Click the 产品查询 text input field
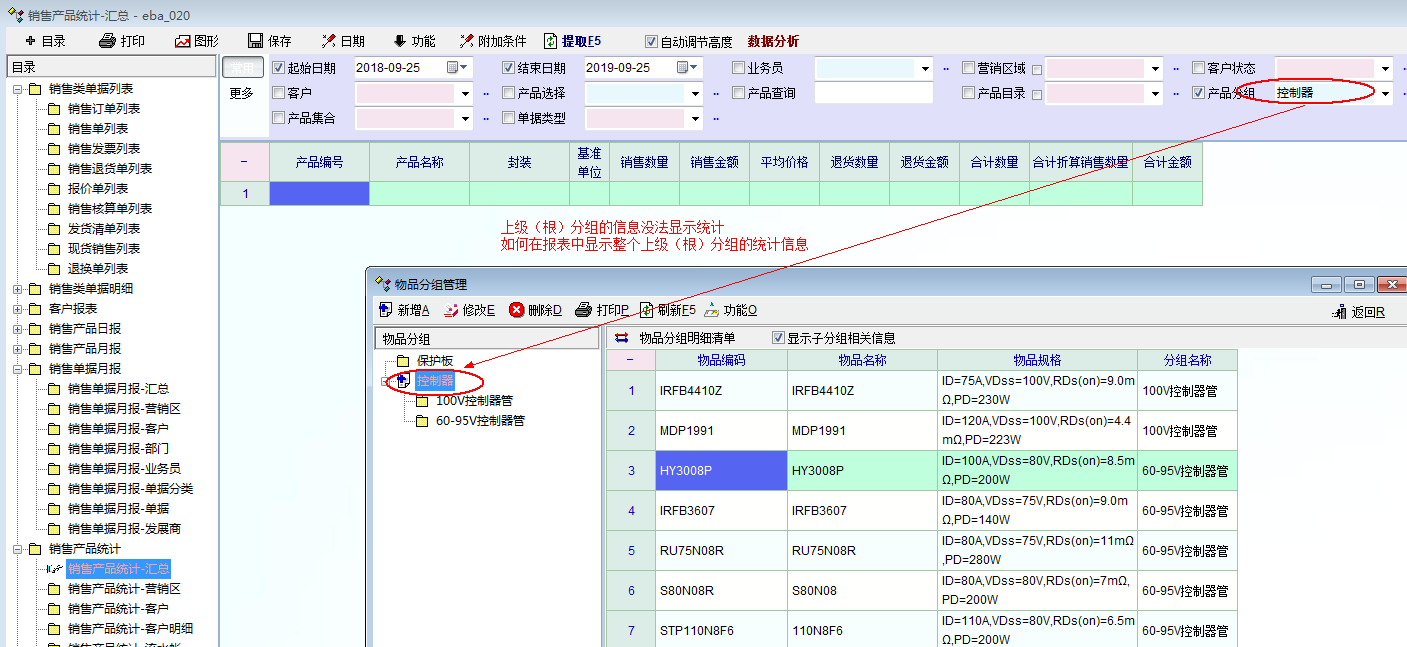The image size is (1407, 647). tap(873, 93)
